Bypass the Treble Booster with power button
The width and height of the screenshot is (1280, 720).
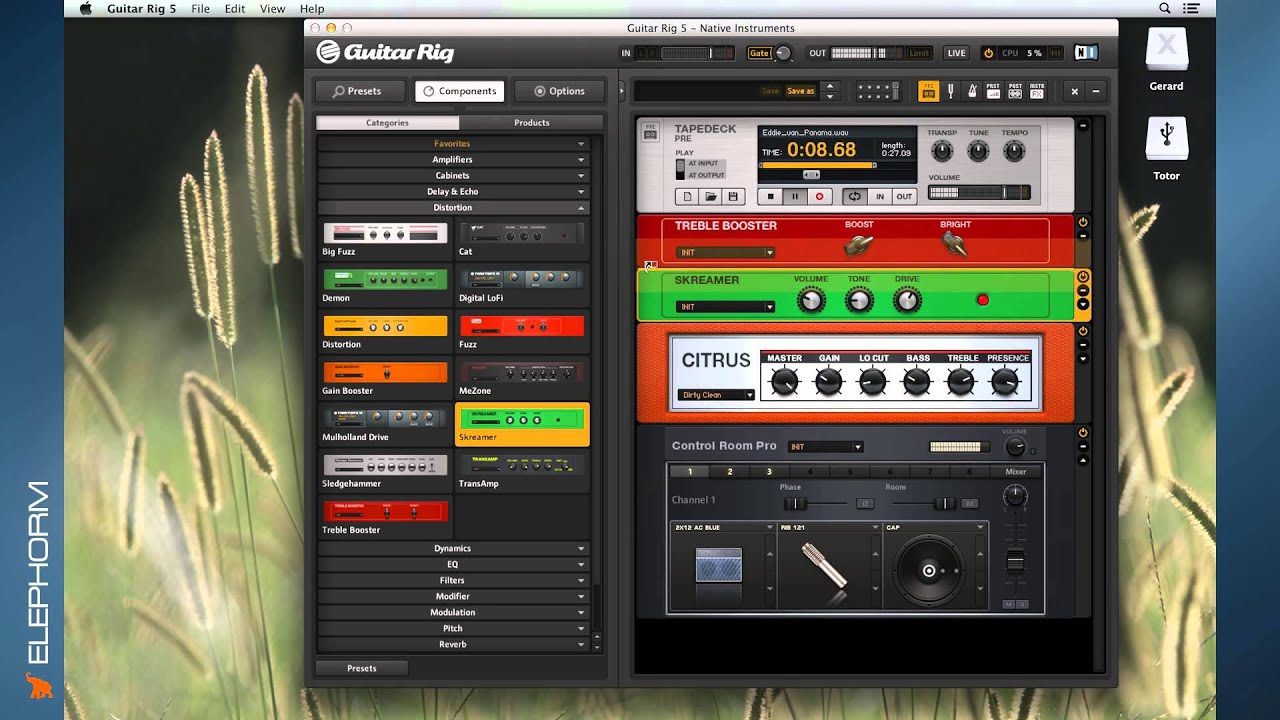[x=1082, y=222]
